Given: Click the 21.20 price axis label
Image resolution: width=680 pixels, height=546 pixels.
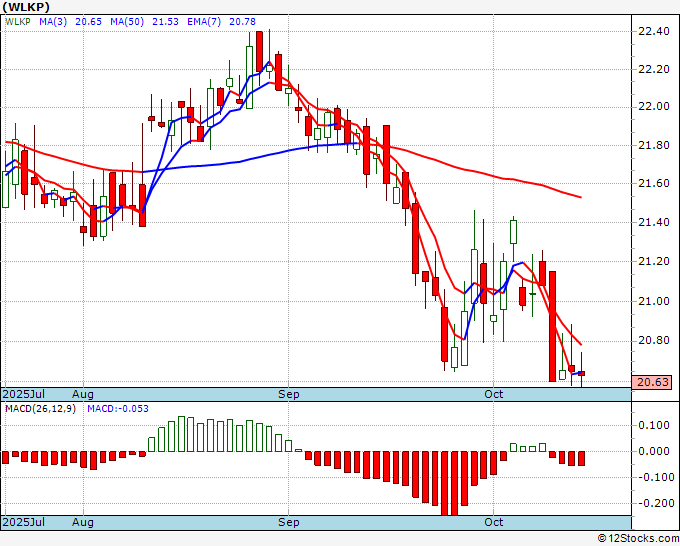Looking at the screenshot, I should pos(654,262).
